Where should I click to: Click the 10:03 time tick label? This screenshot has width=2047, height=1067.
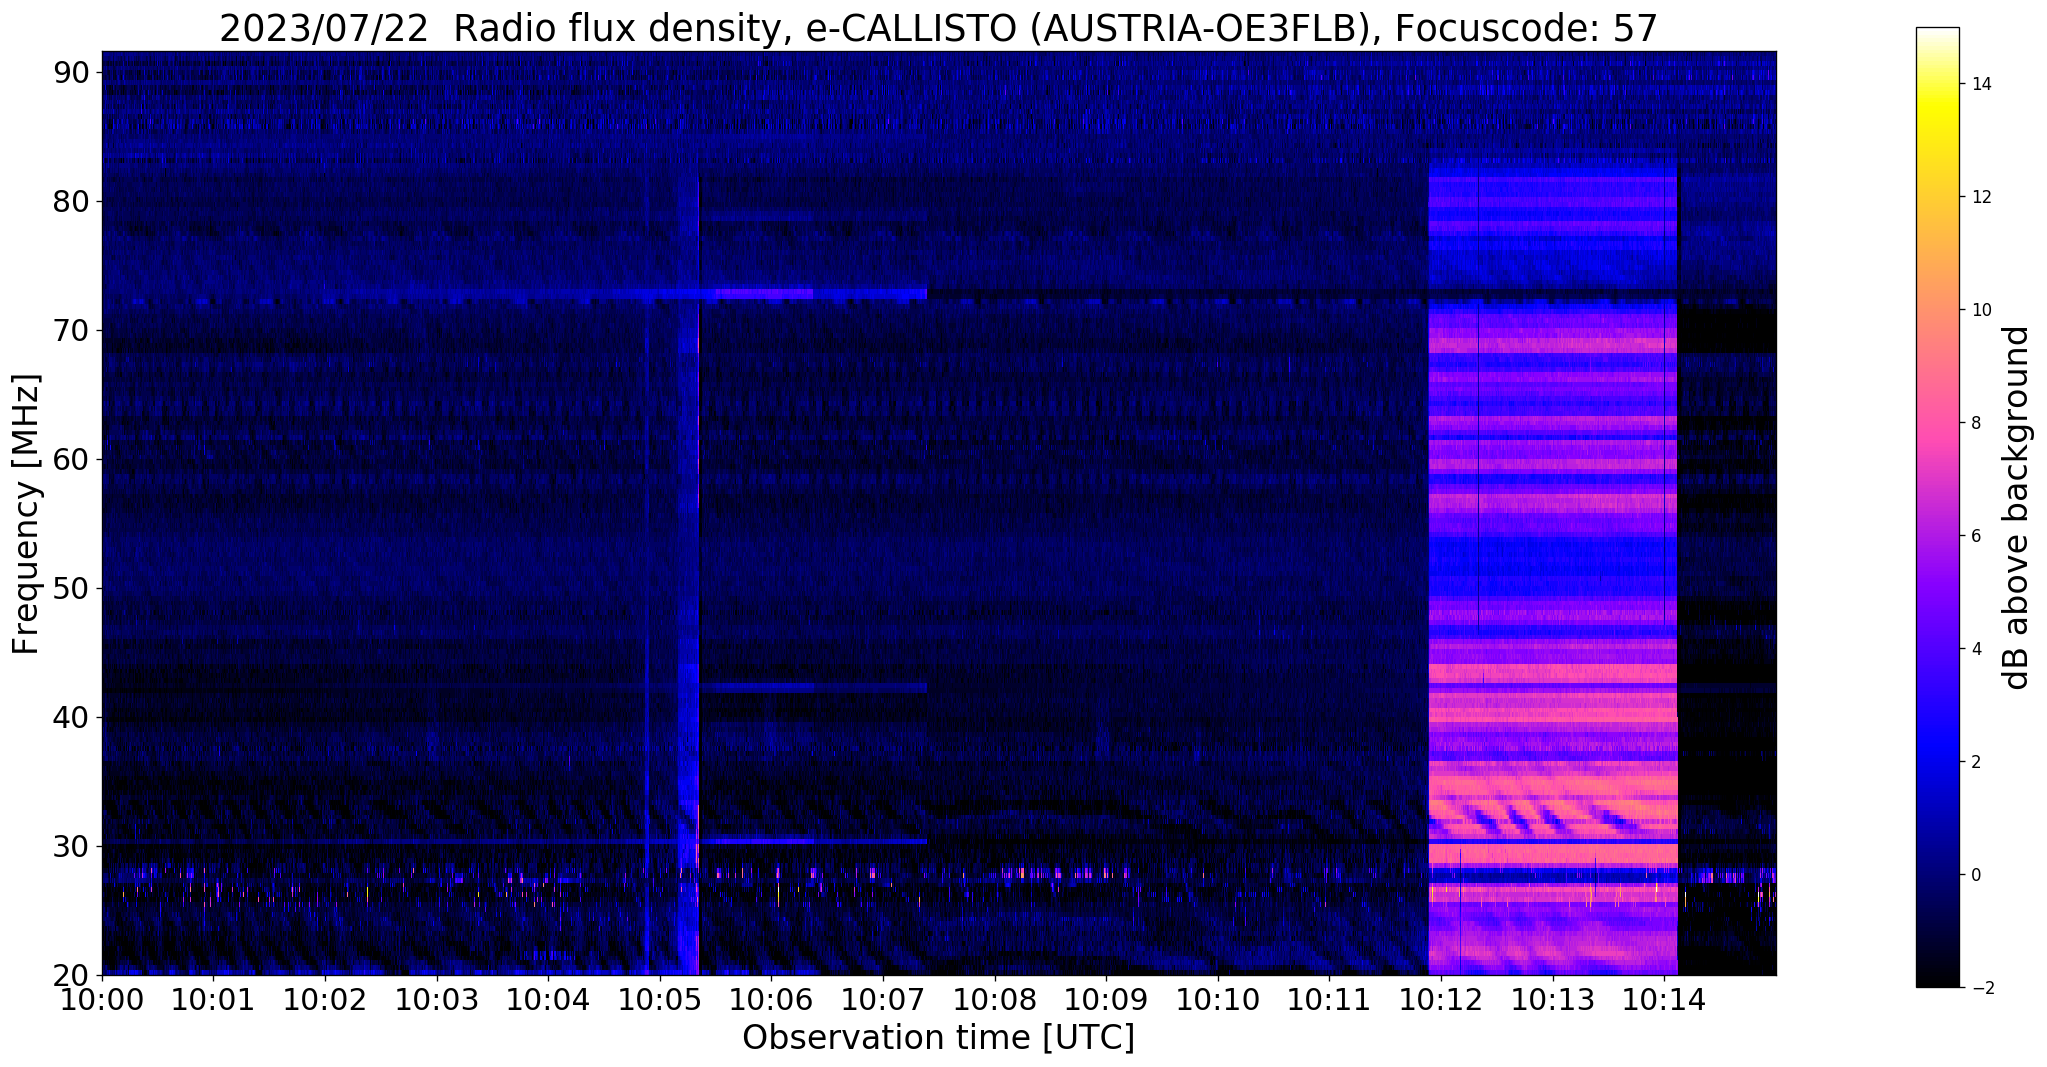pos(437,999)
